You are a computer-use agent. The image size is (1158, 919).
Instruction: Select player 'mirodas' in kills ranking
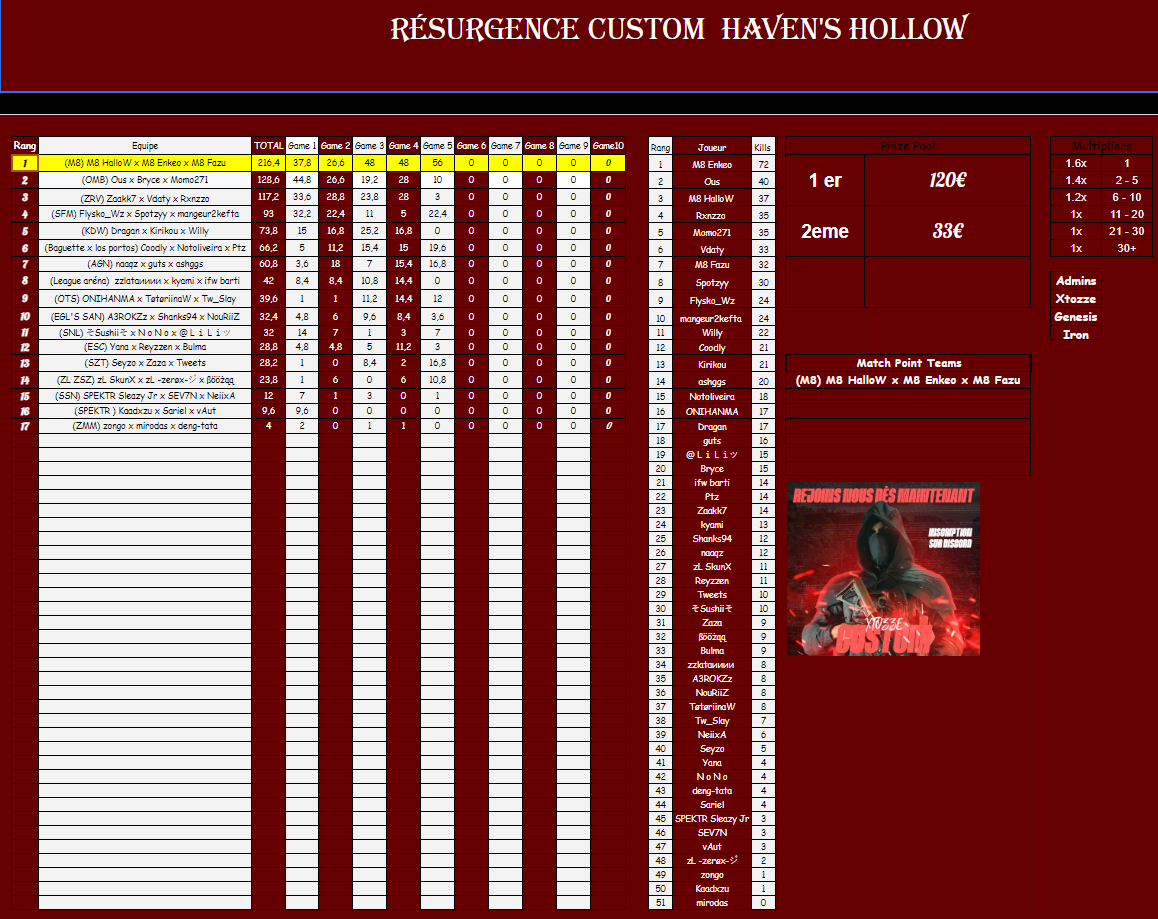tap(712, 903)
